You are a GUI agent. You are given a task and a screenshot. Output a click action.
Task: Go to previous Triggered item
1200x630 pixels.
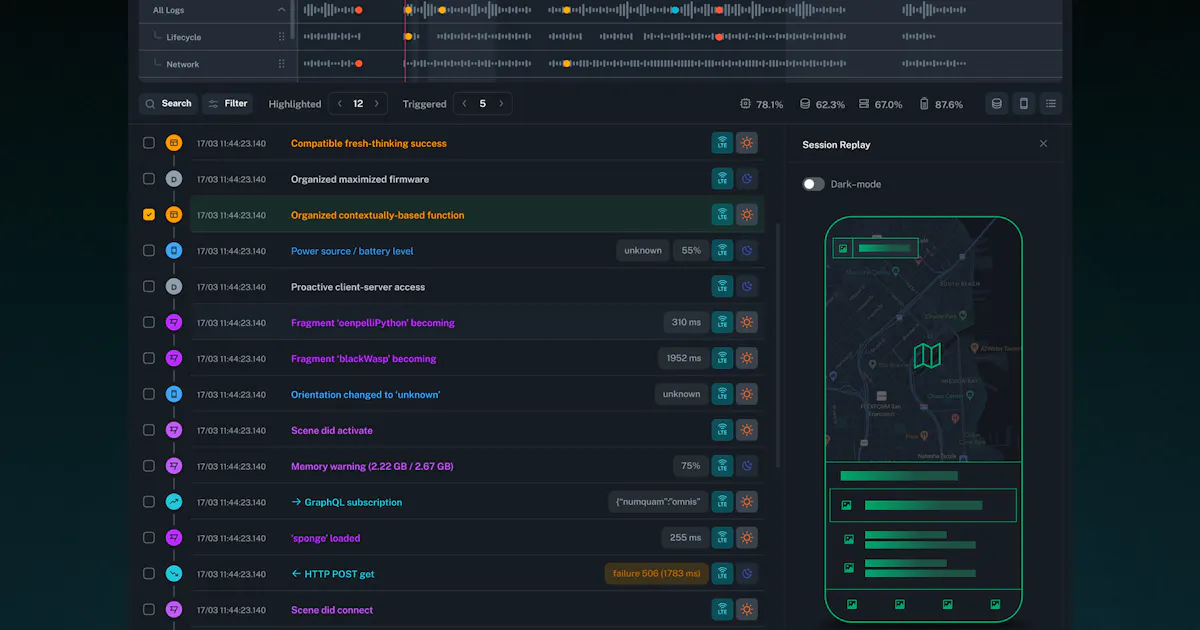tap(463, 103)
